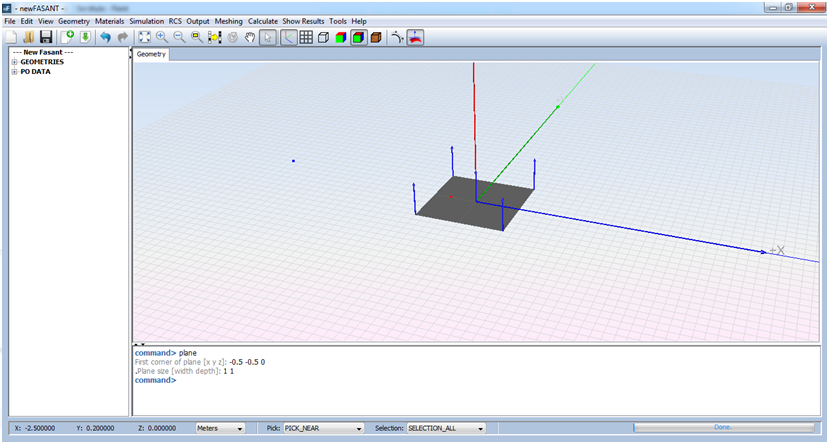Click the New file icon
The width and height of the screenshot is (827, 442).
point(11,37)
